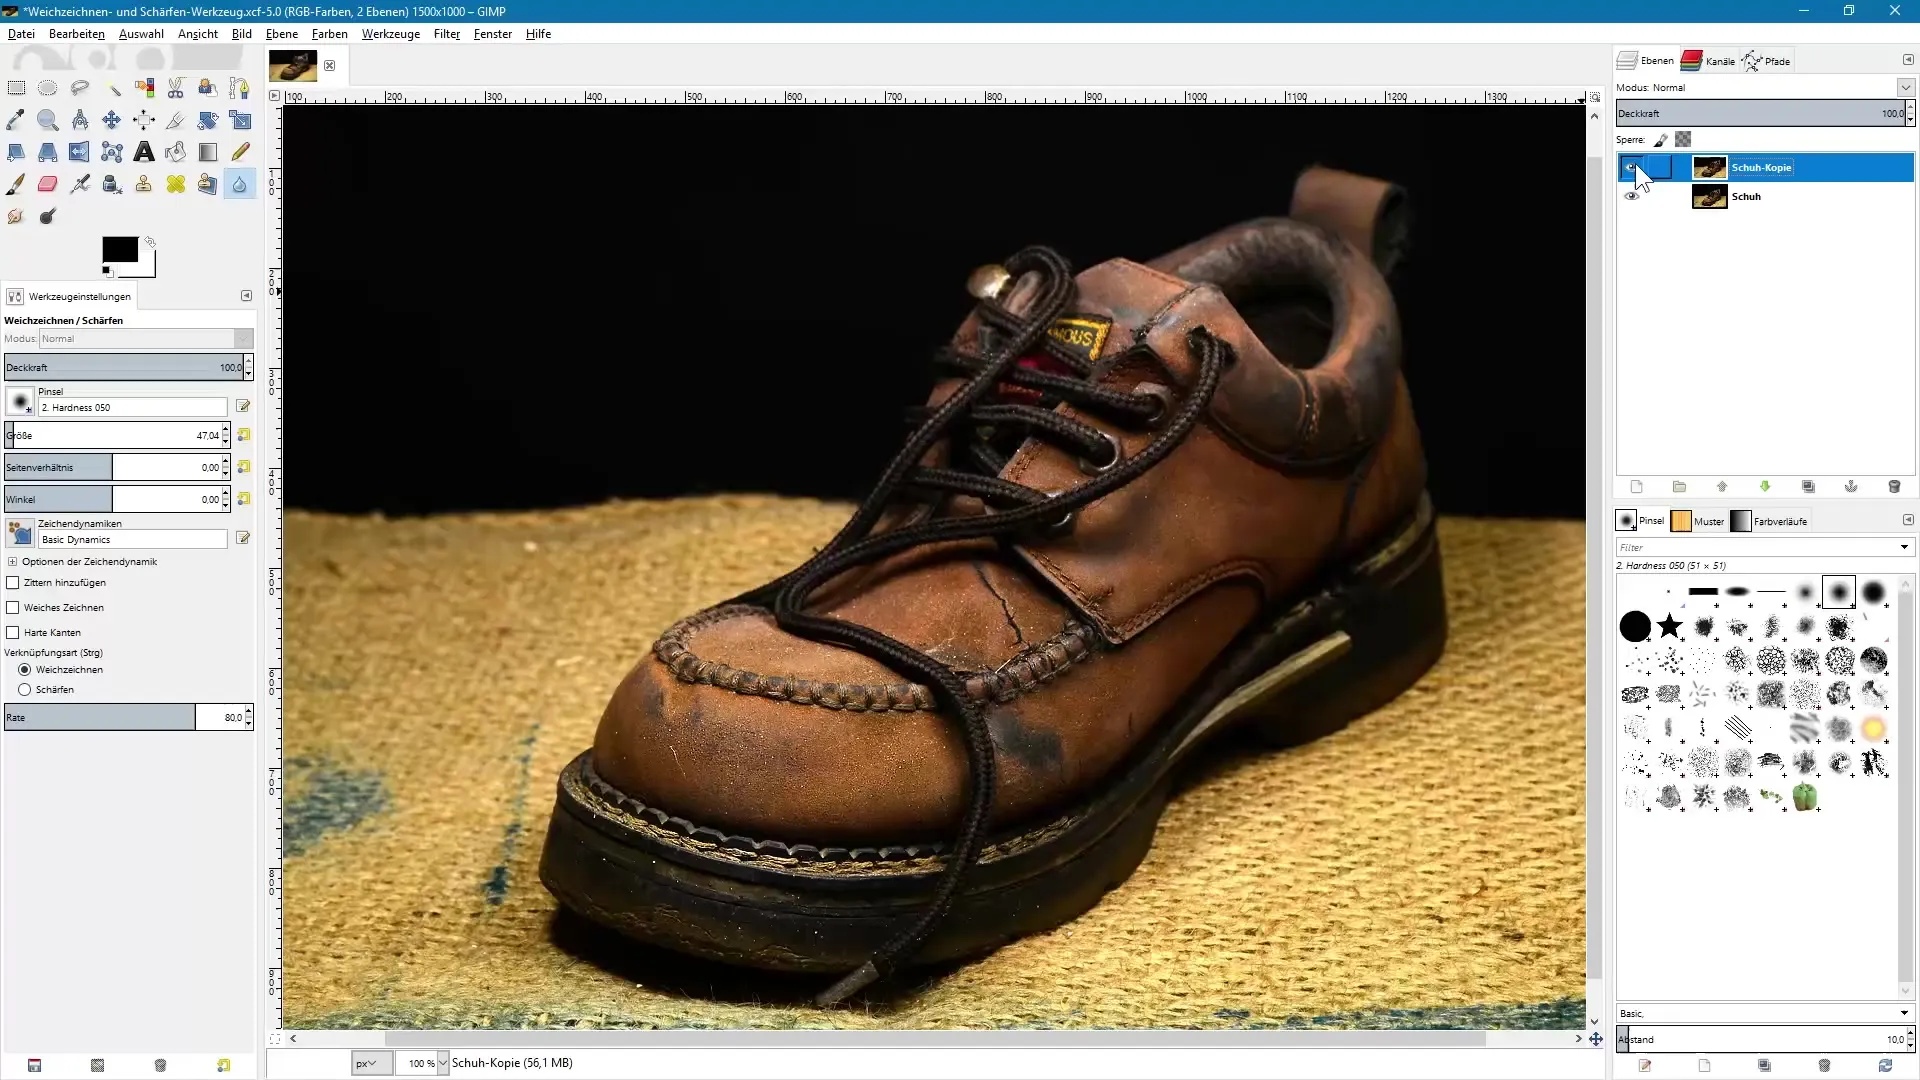Open brushes dock tab menu arrow
This screenshot has height=1080, width=1920.
1908,520
